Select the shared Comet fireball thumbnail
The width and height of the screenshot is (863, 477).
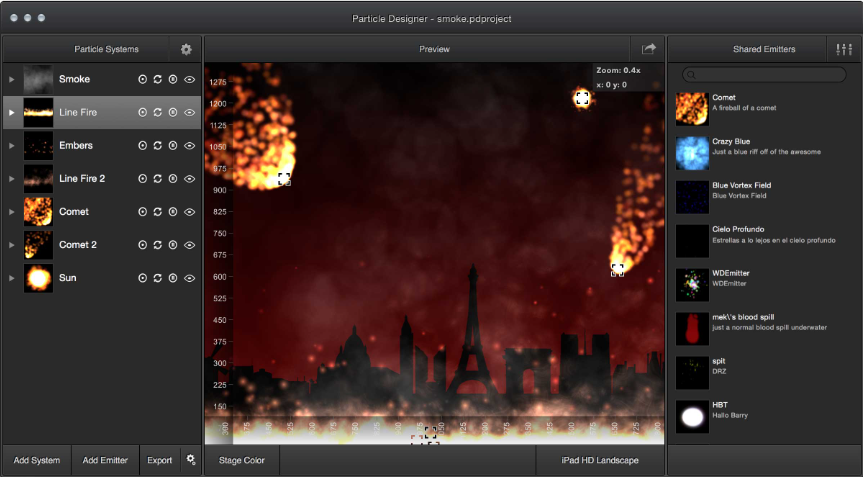(692, 109)
